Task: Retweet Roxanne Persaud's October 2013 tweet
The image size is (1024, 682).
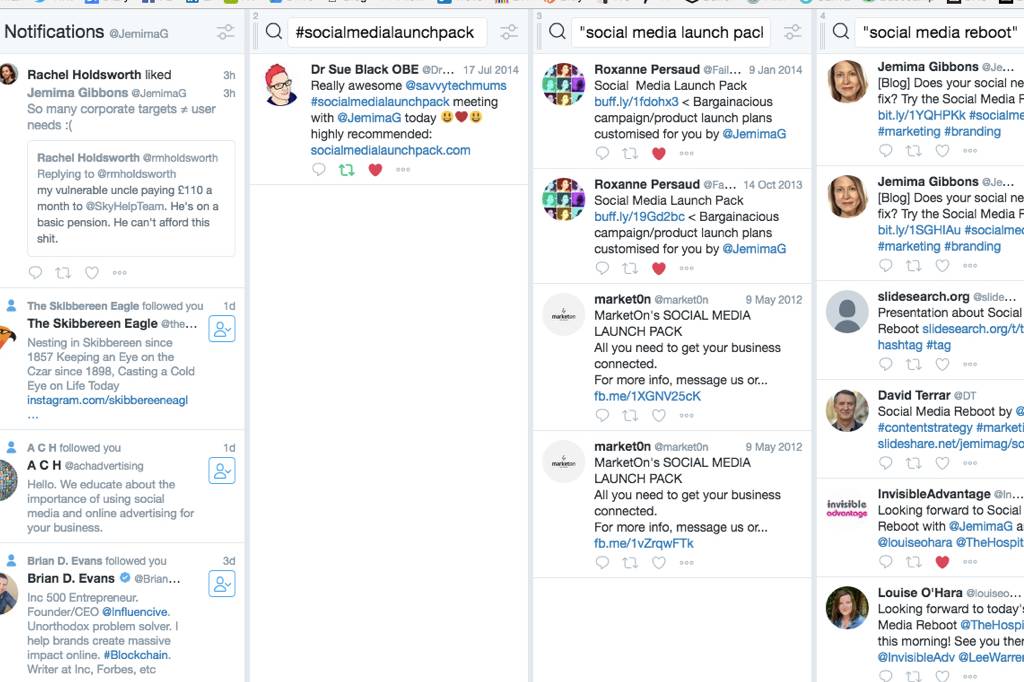Action: coord(632,267)
